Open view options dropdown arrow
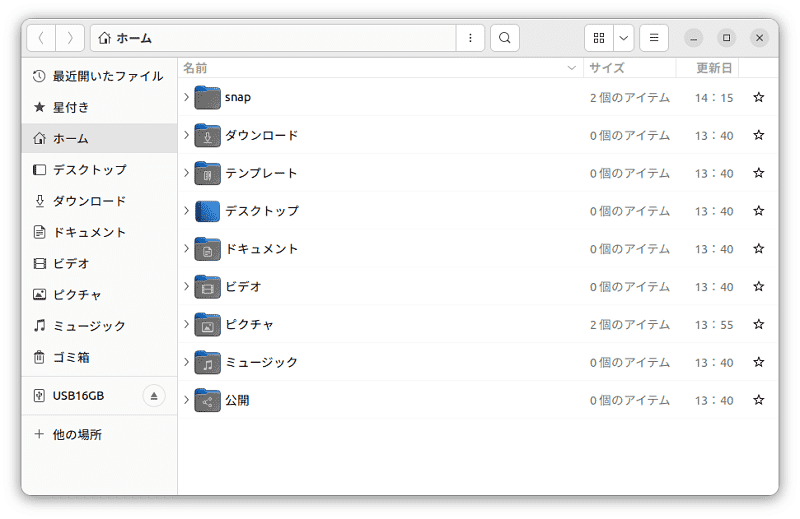The image size is (800, 519). pyautogui.click(x=623, y=38)
